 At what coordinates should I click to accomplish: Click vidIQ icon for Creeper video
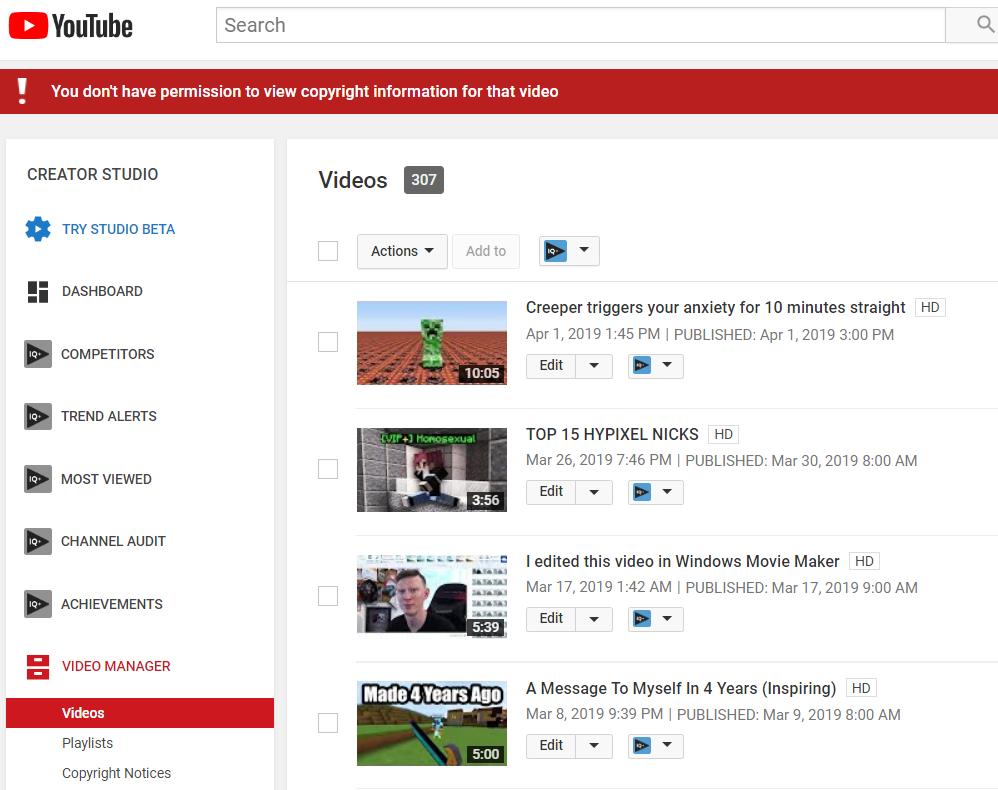coord(642,365)
